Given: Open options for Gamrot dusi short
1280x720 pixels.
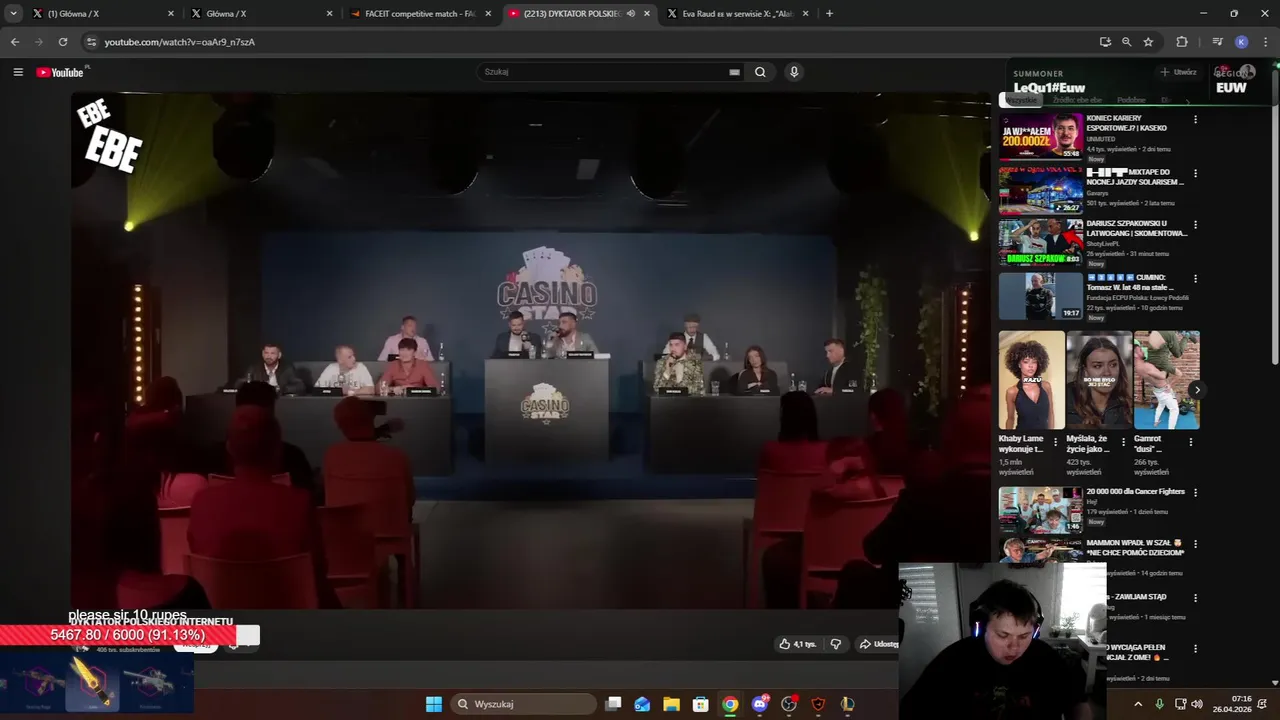Looking at the screenshot, I should point(1191,441).
